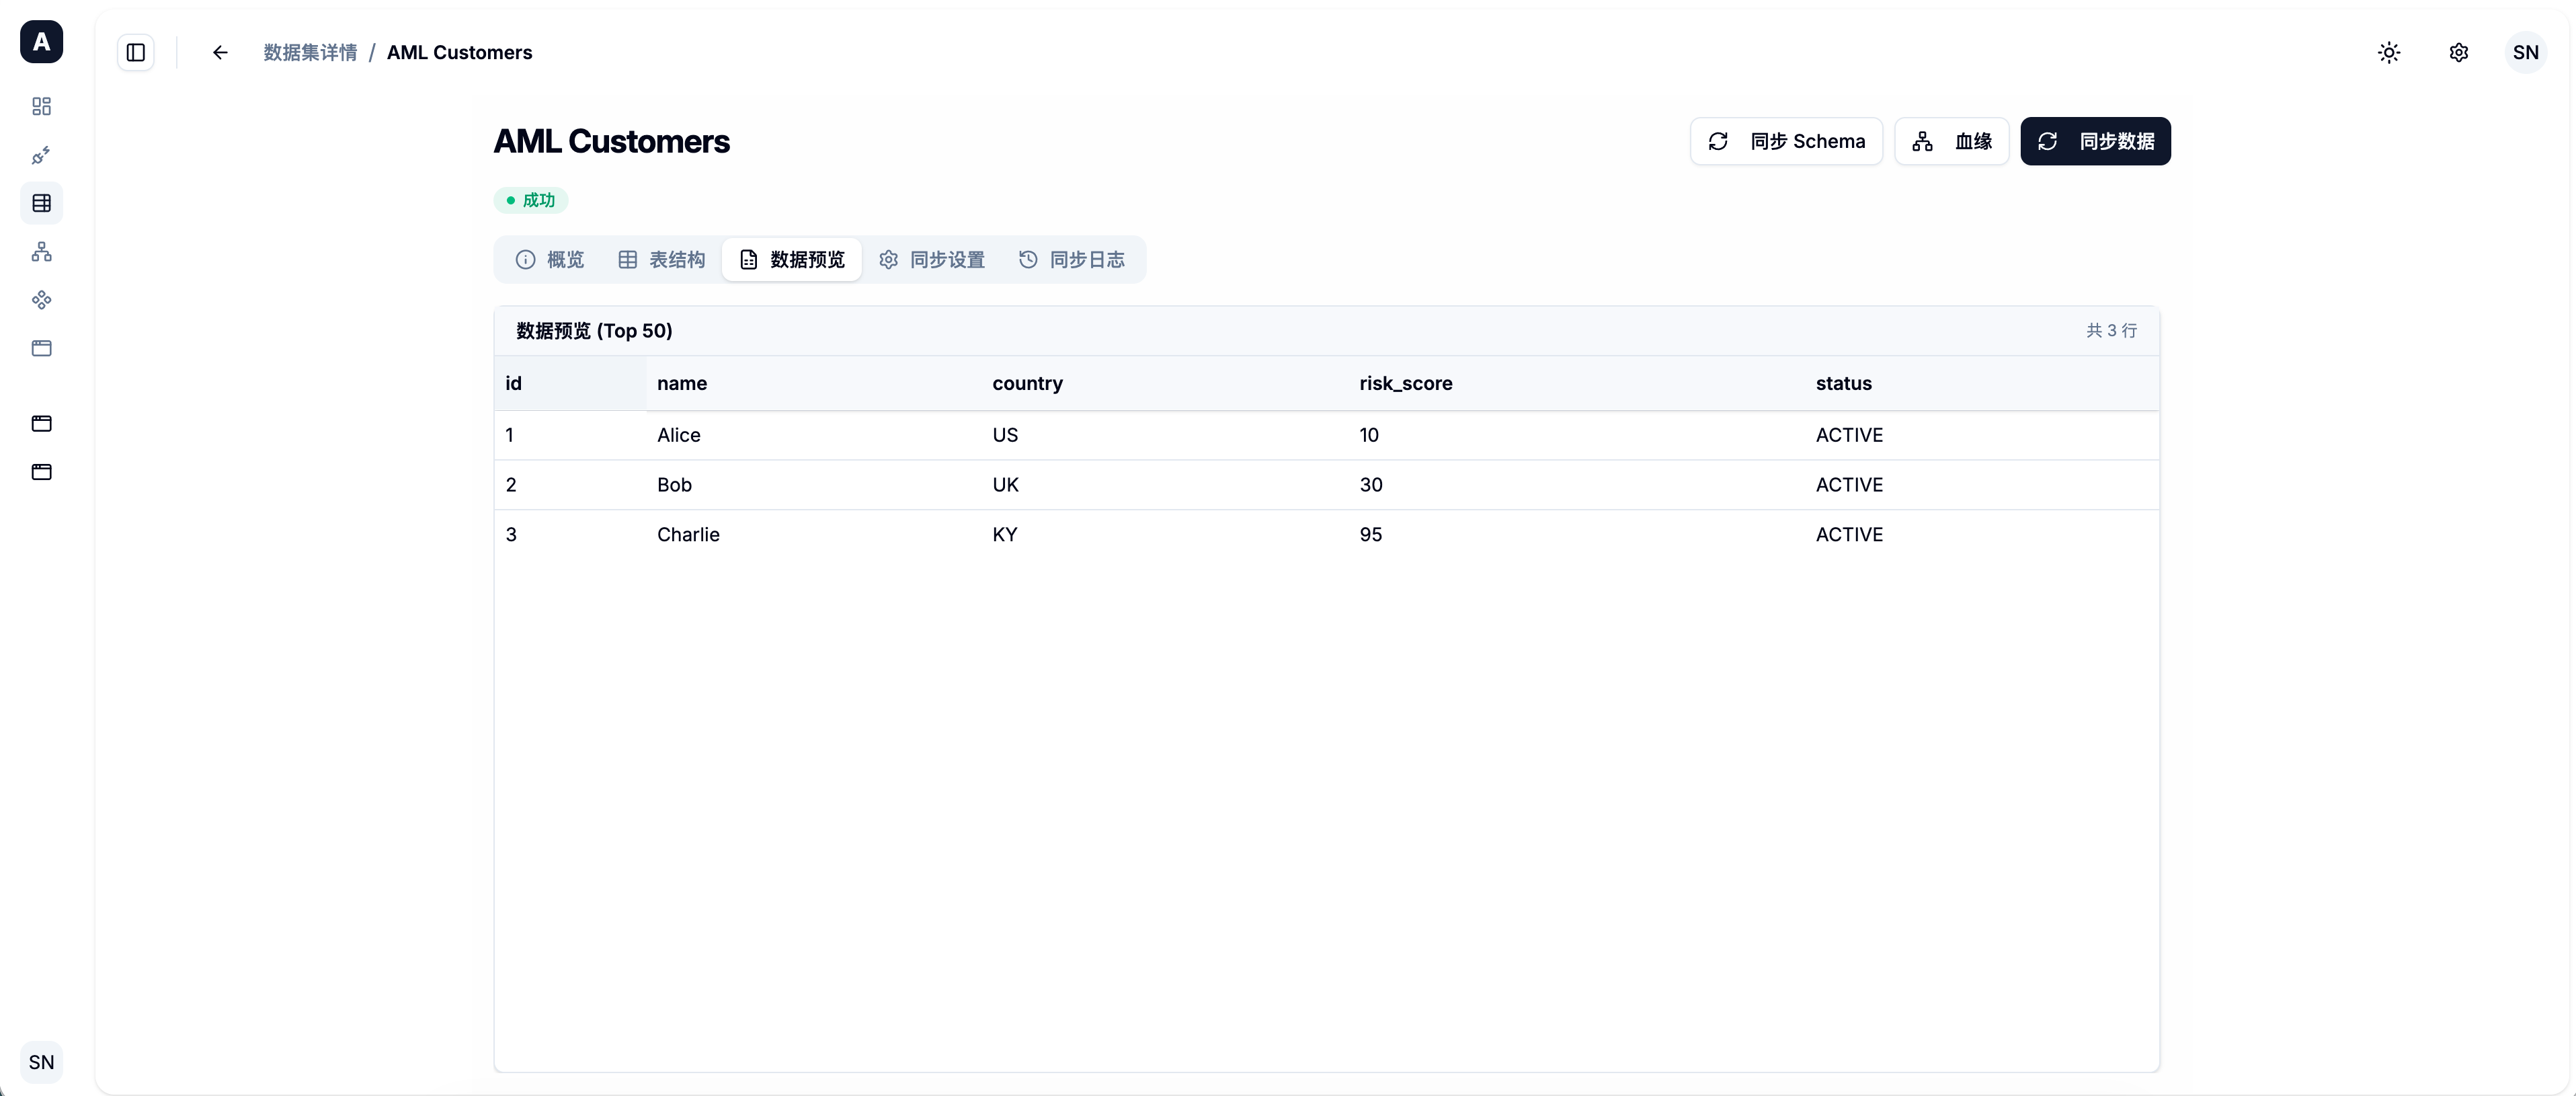Viewport: 2576px width, 1096px height.
Task: Click the 数据集详情 breadcrumb link
Action: click(x=310, y=52)
